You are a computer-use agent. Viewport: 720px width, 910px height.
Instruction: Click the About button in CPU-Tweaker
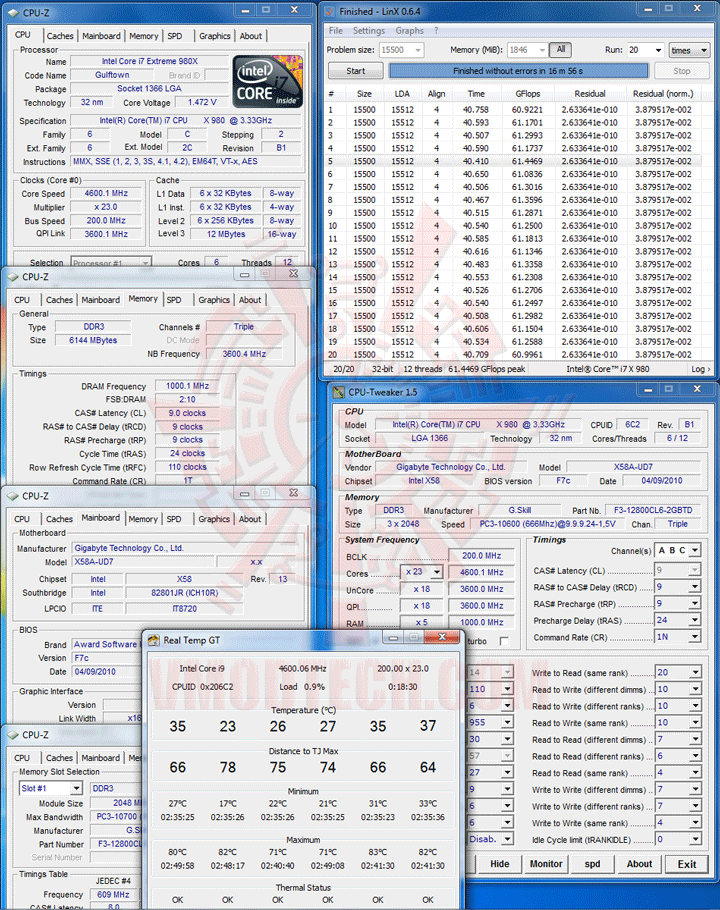(639, 864)
